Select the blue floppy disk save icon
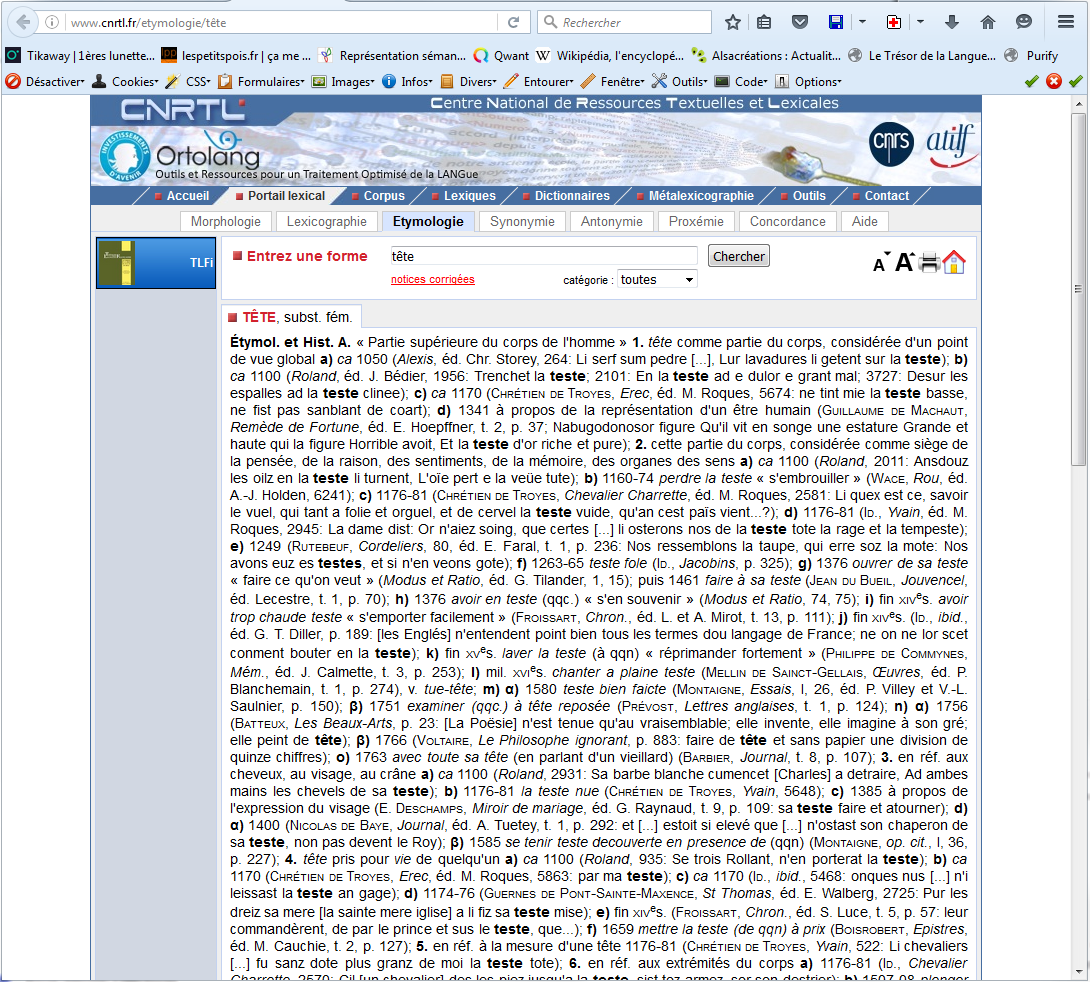Screen dimensions: 1090x982 pyautogui.click(x=836, y=22)
